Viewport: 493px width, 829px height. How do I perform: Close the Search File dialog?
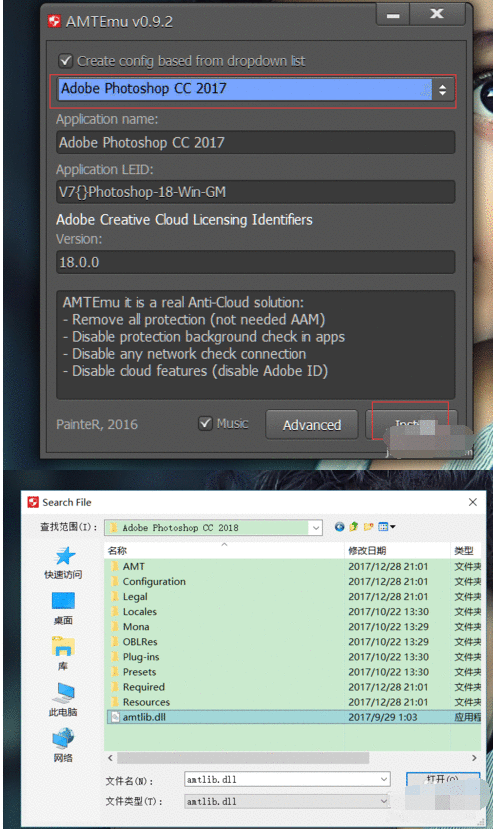[472, 502]
